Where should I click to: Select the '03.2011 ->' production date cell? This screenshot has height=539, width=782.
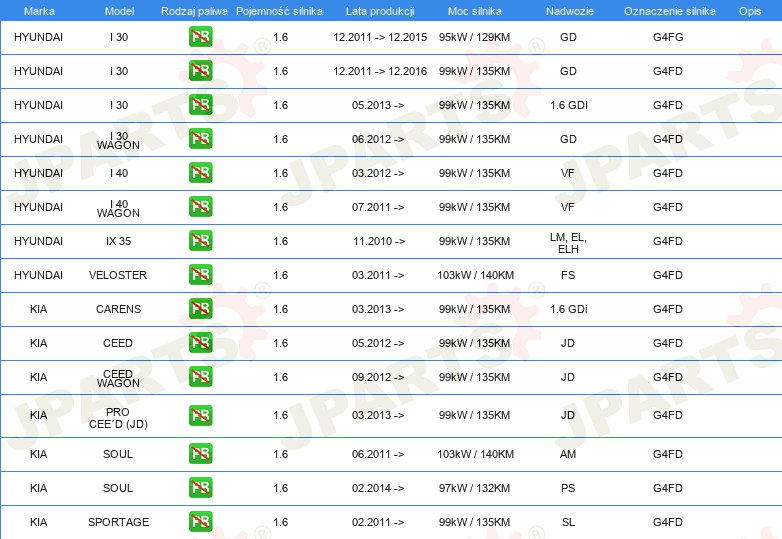click(378, 275)
